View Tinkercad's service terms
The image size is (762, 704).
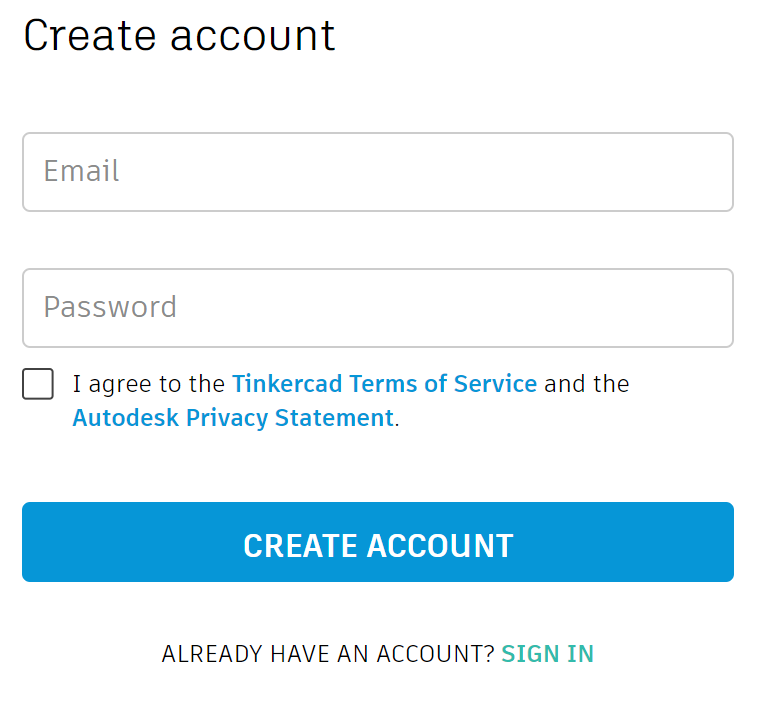click(384, 384)
